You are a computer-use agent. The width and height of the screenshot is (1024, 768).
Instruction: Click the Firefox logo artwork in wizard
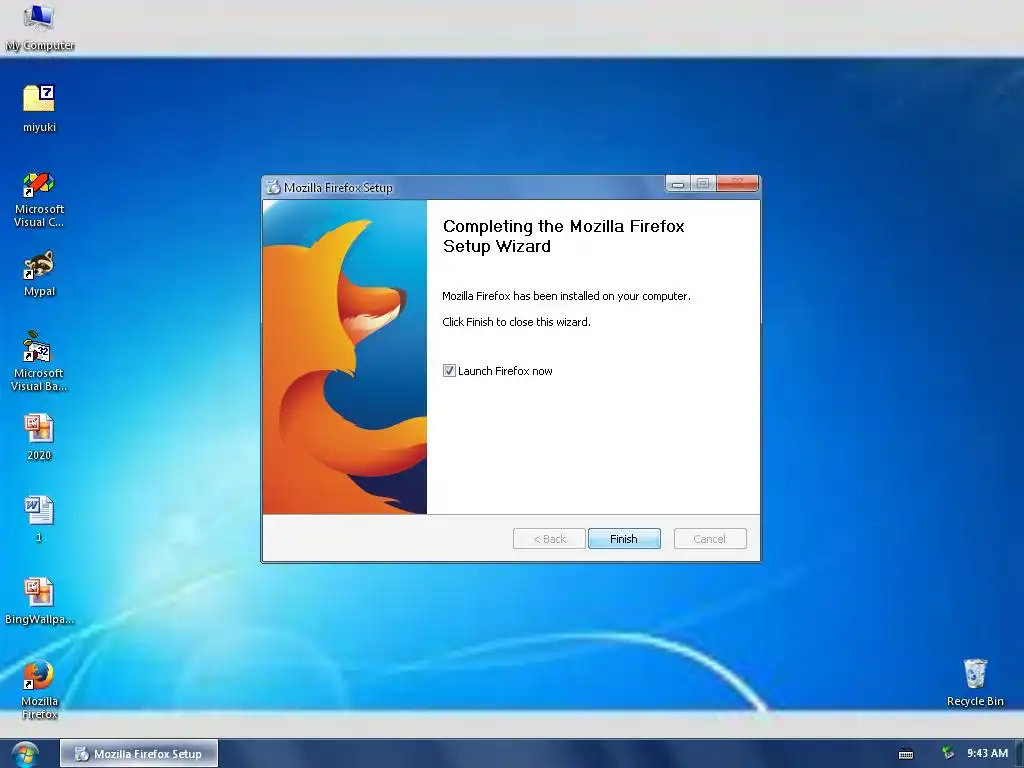(345, 357)
